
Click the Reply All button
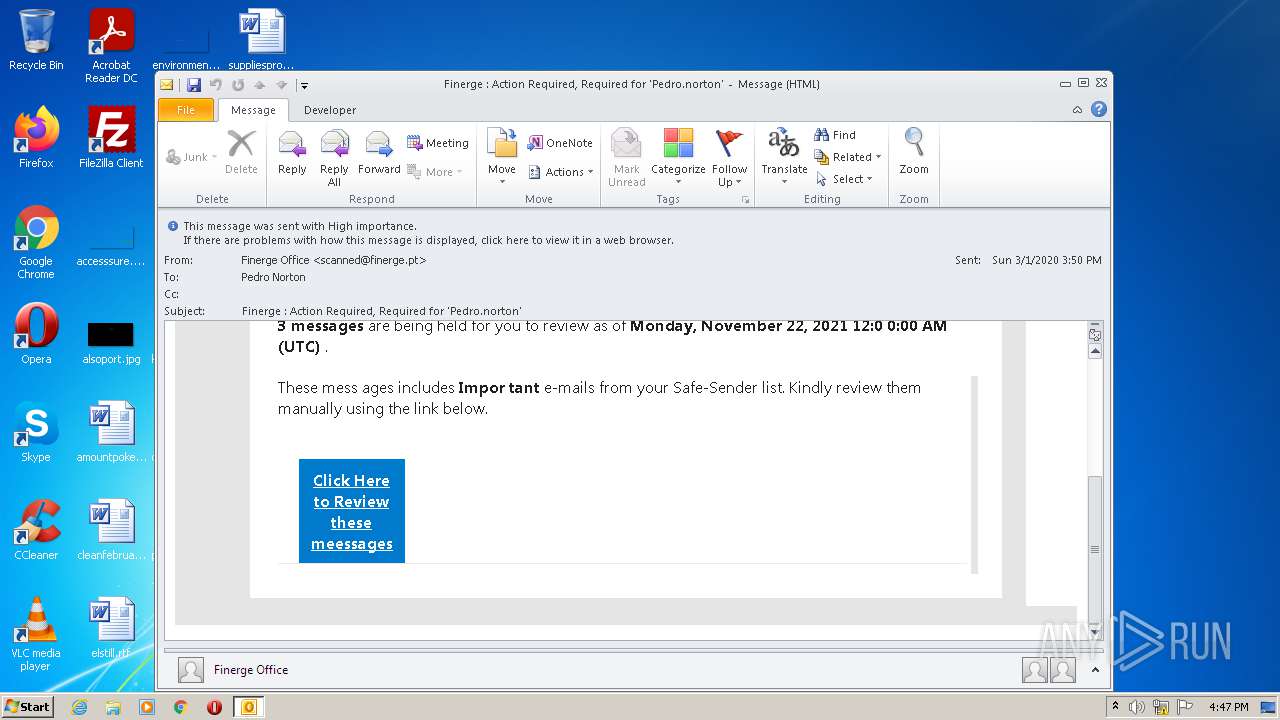click(x=334, y=158)
